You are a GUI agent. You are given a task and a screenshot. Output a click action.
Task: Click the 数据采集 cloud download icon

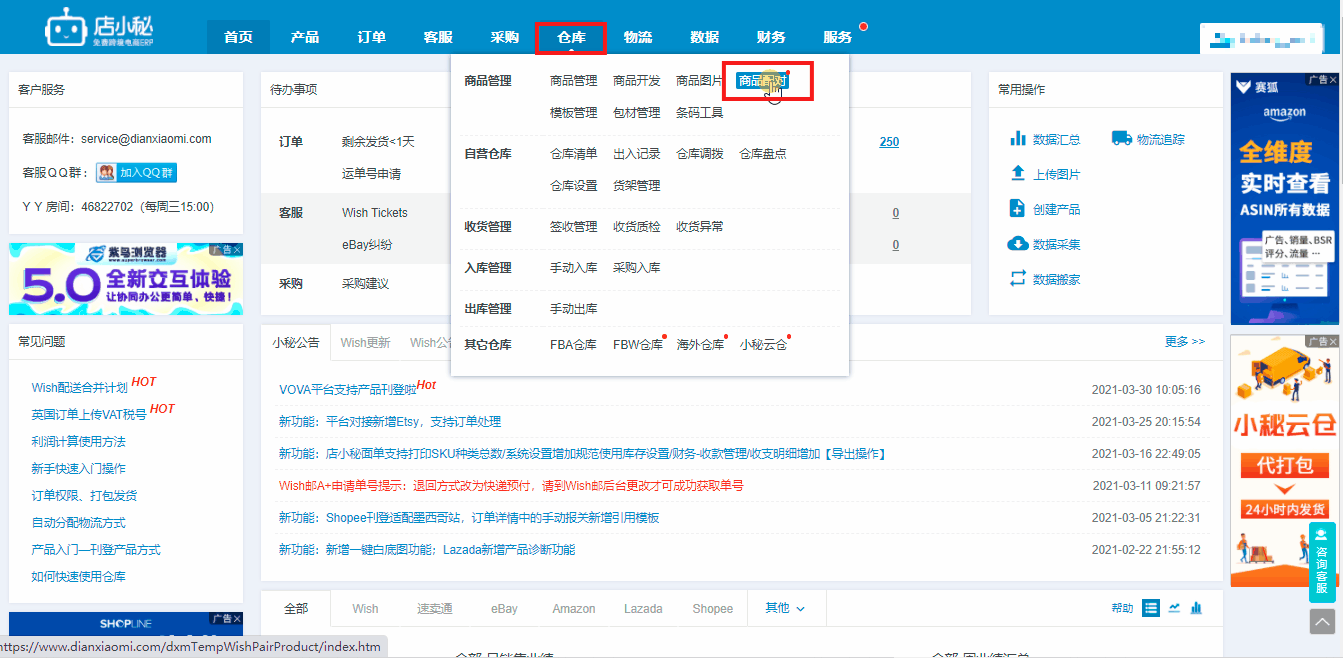coord(1018,244)
